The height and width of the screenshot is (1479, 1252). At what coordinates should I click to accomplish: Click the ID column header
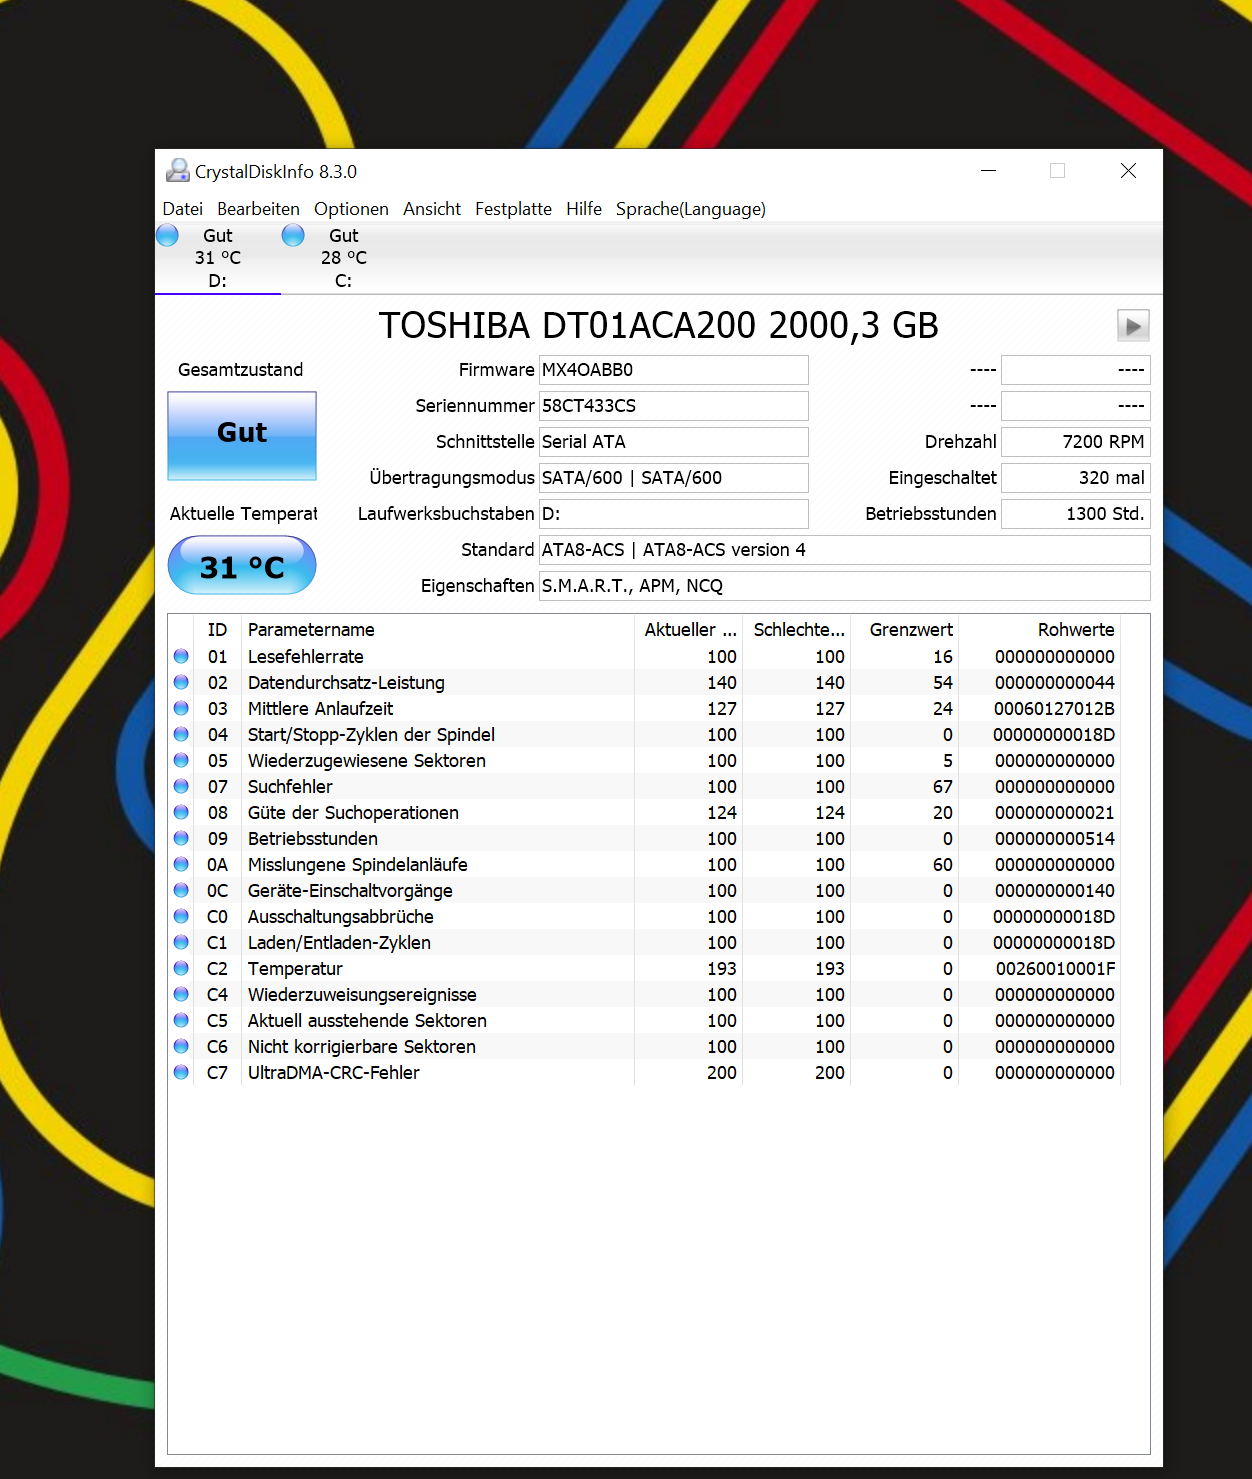pyautogui.click(x=217, y=630)
